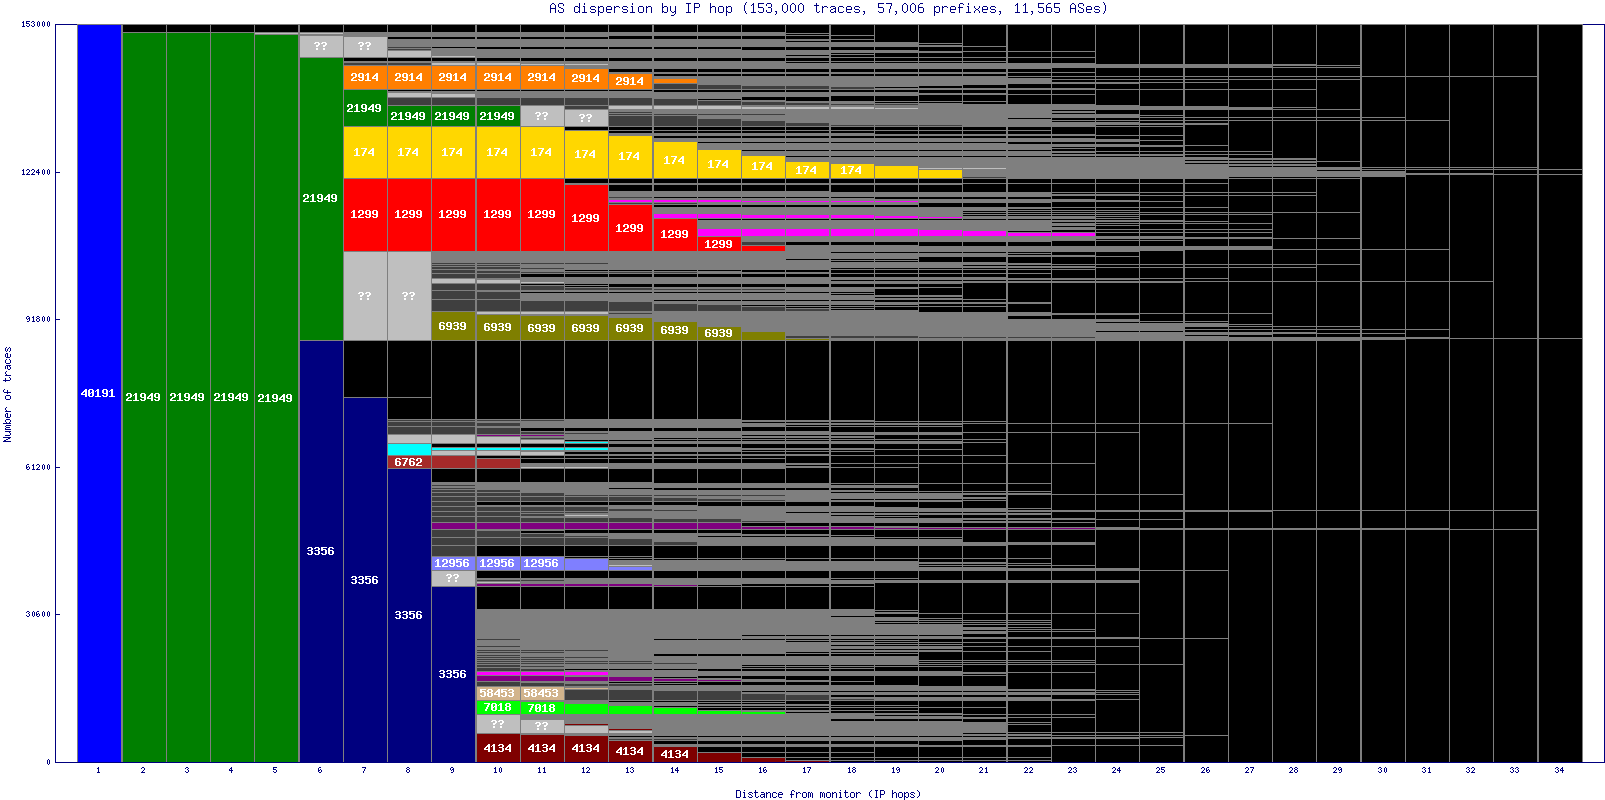Image resolution: width=1605 pixels, height=800 pixels.
Task: Select the lavender 12956 block at hop 10
Action: click(497, 563)
